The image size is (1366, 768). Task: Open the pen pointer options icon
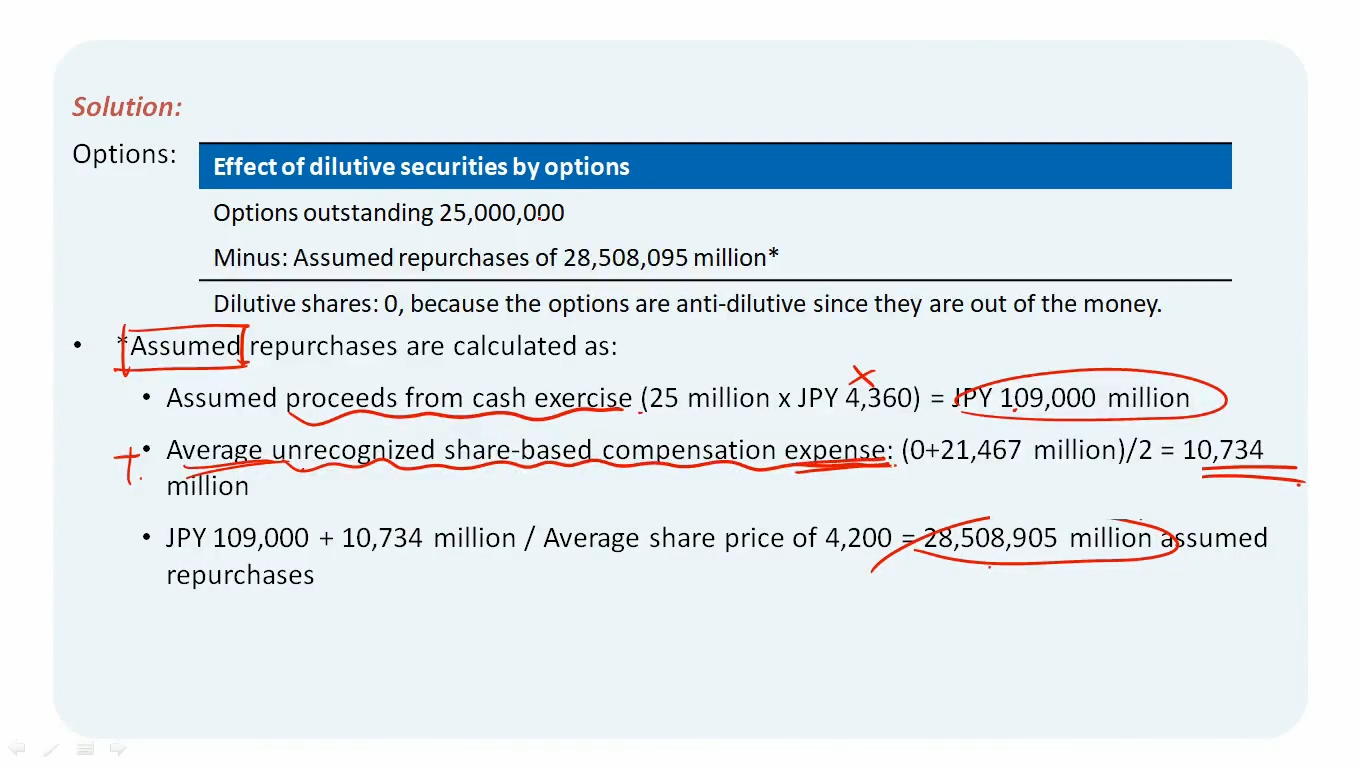point(51,748)
